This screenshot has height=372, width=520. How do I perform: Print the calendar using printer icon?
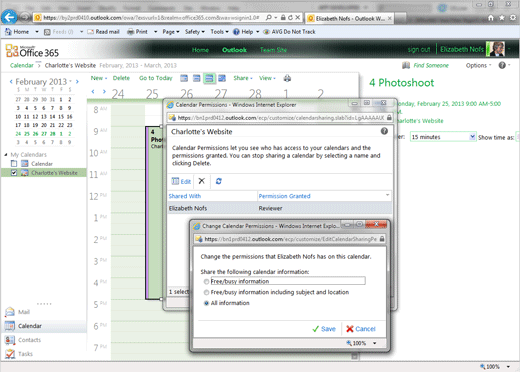[287, 78]
